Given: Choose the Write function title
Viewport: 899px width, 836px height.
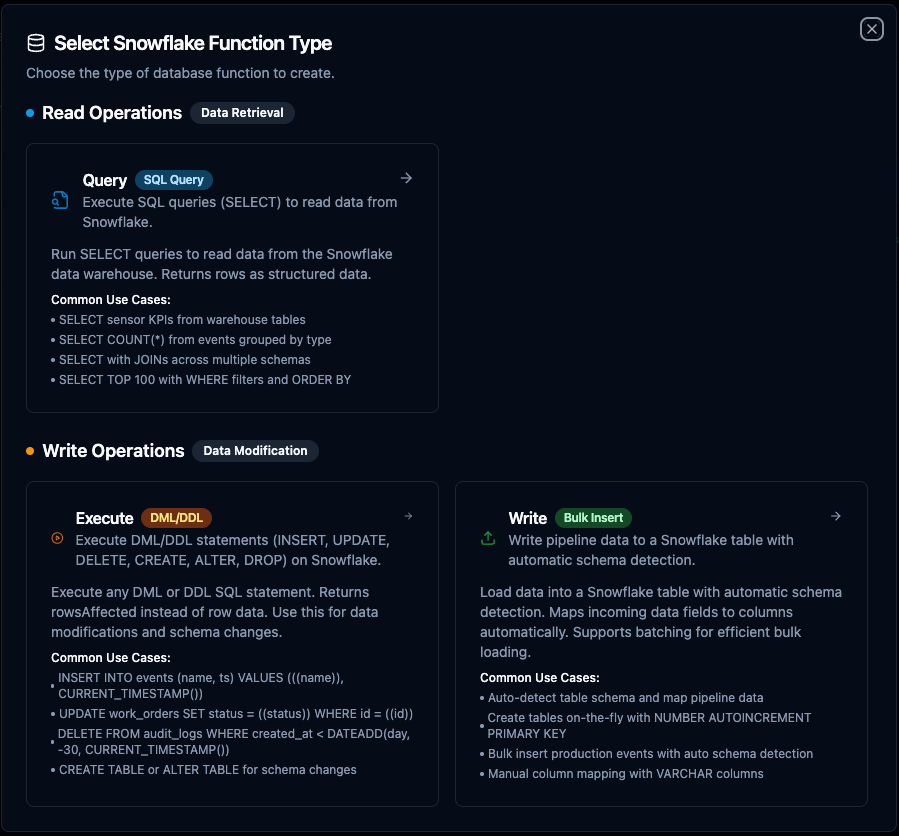Looking at the screenshot, I should pos(527,518).
